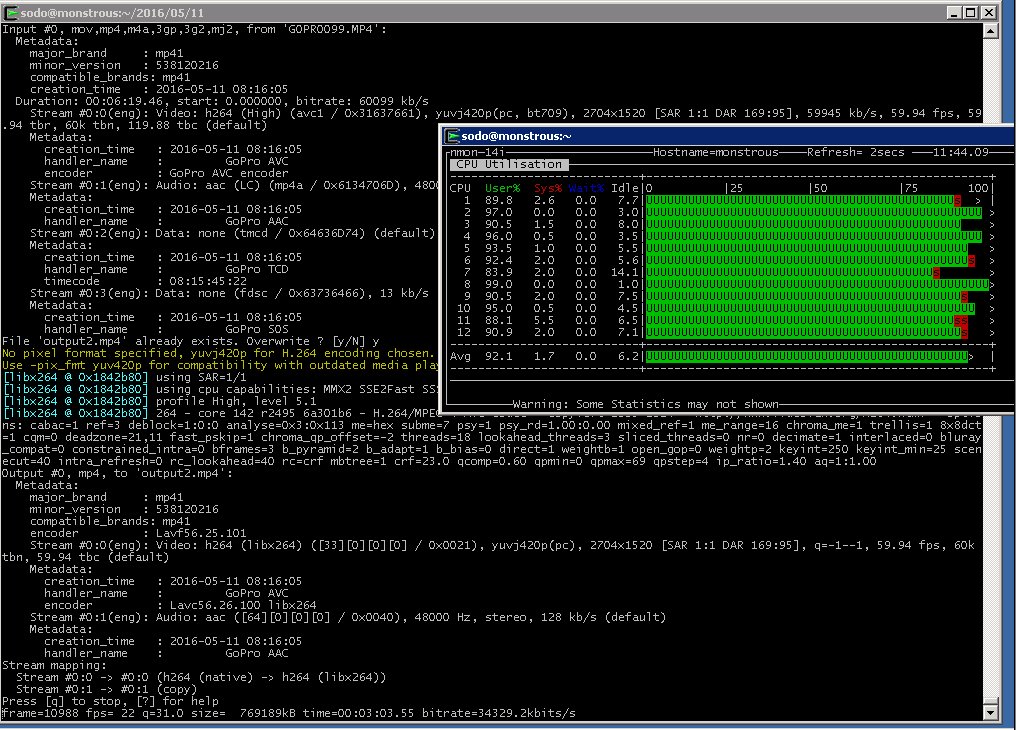This screenshot has width=1016, height=730.
Task: Click the 'CPU Utilisation' header in nmon
Action: point(509,165)
